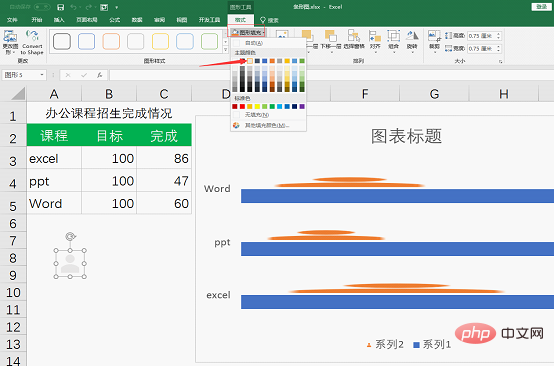The height and width of the screenshot is (366, 554).
Task: Switch to the 数据 (Data) ribbon tab
Action: pos(137,20)
